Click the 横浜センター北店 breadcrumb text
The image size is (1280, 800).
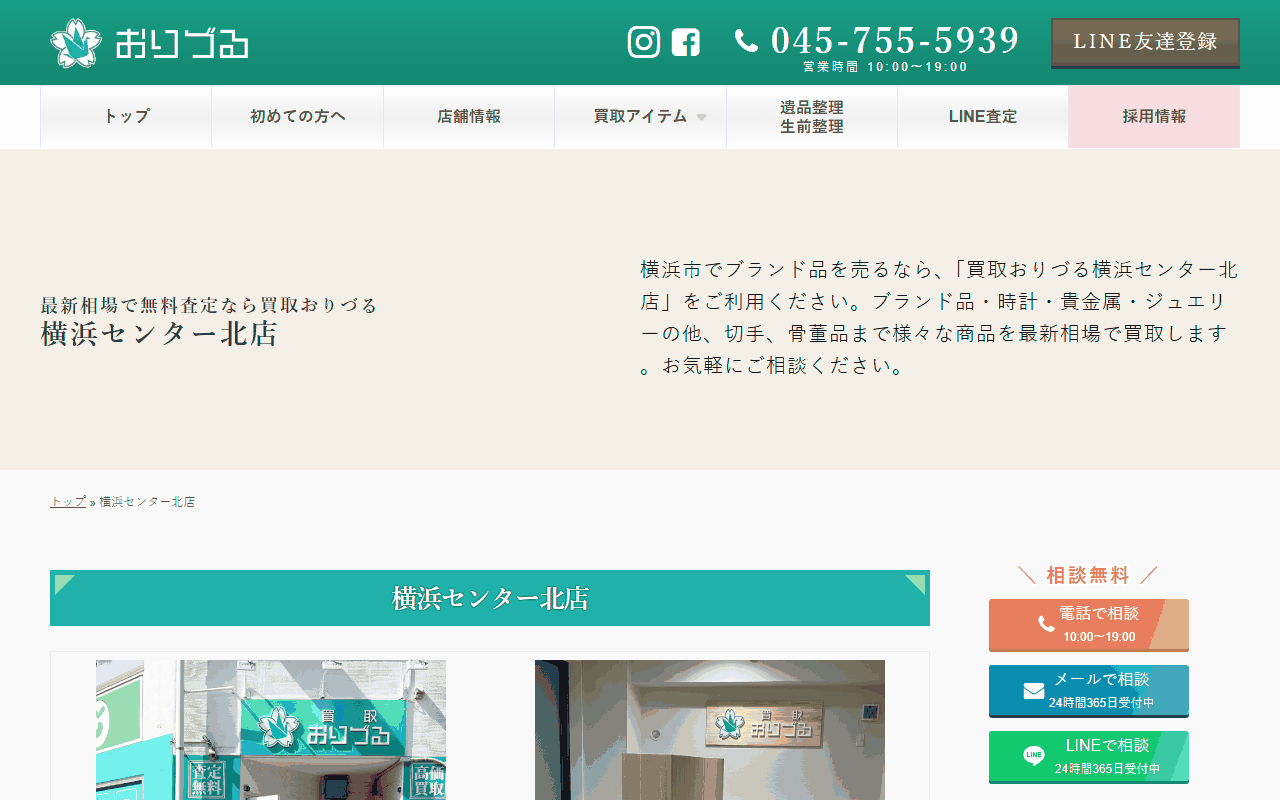[147, 502]
